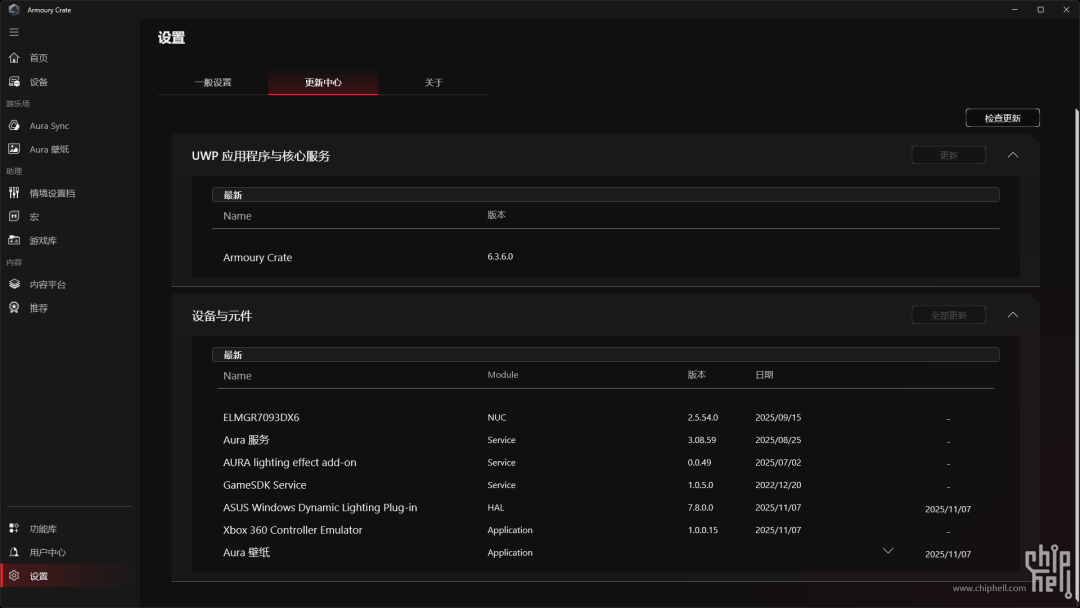Viewport: 1080px width, 608px height.
Task: Open Devices (设备) icon in sidebar
Action: [14, 82]
